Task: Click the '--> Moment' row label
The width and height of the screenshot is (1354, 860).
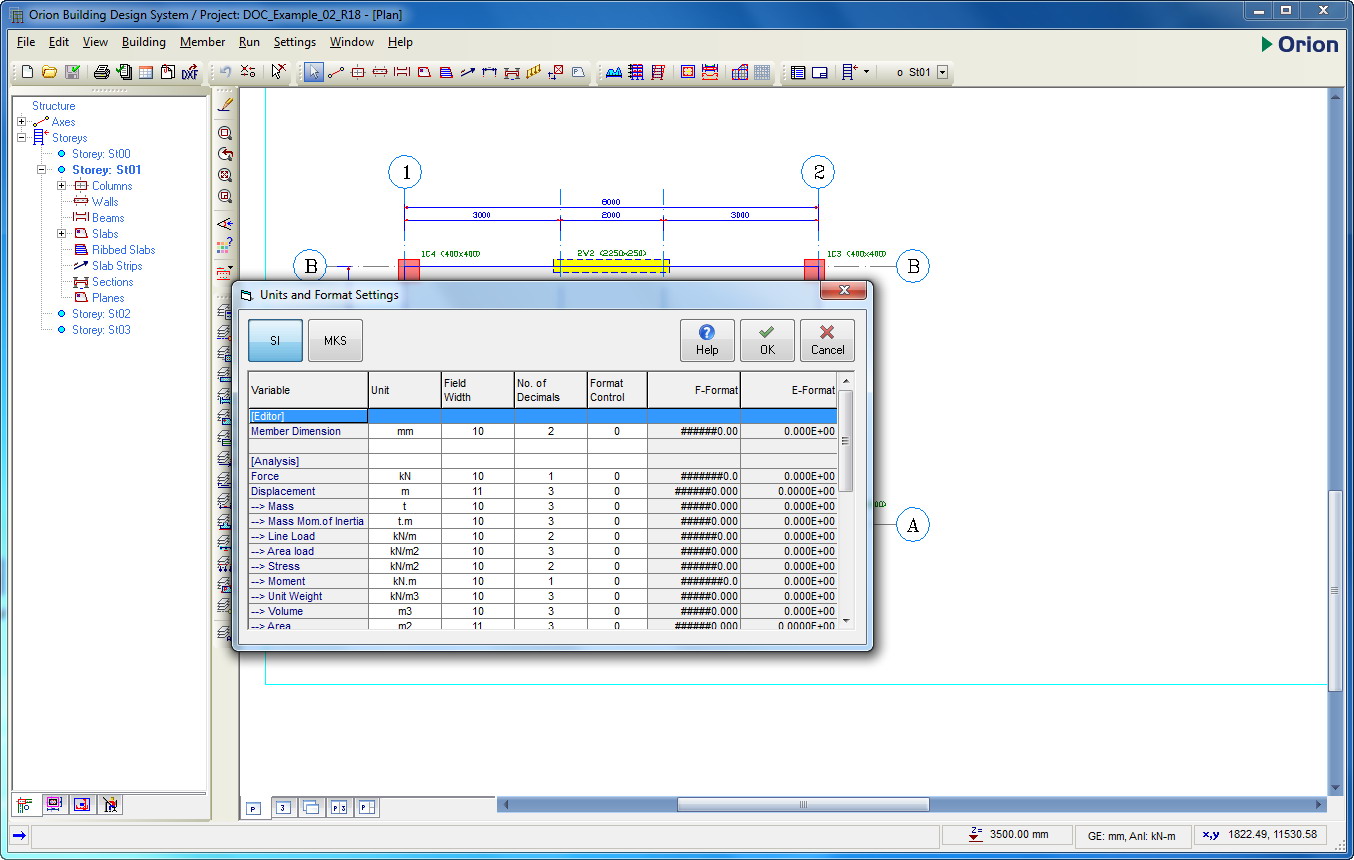Action: click(x=308, y=582)
